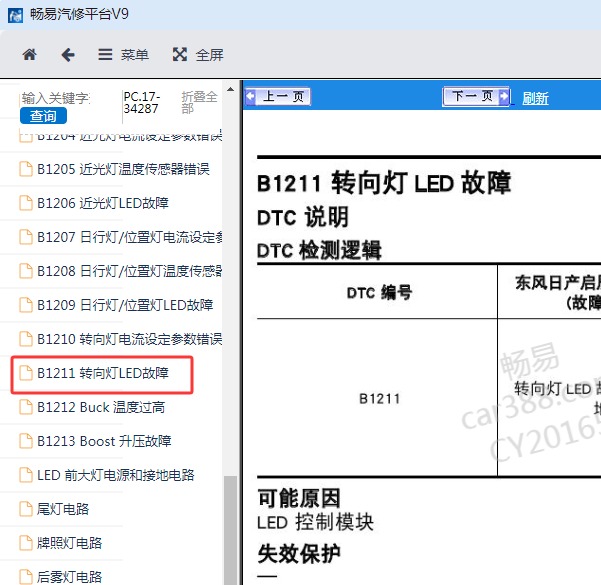Click 折叠全部 to collapse all
The image size is (601, 585).
coord(199,102)
